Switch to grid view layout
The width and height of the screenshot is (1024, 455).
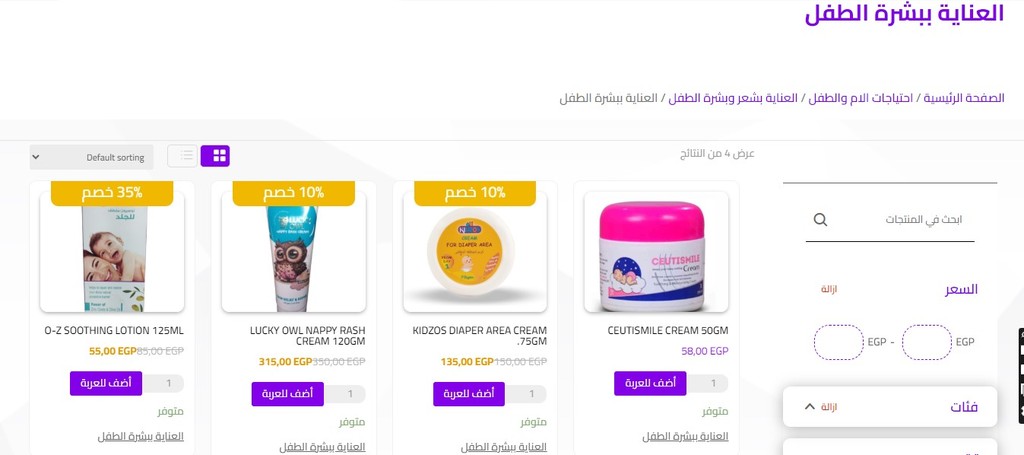(x=215, y=155)
